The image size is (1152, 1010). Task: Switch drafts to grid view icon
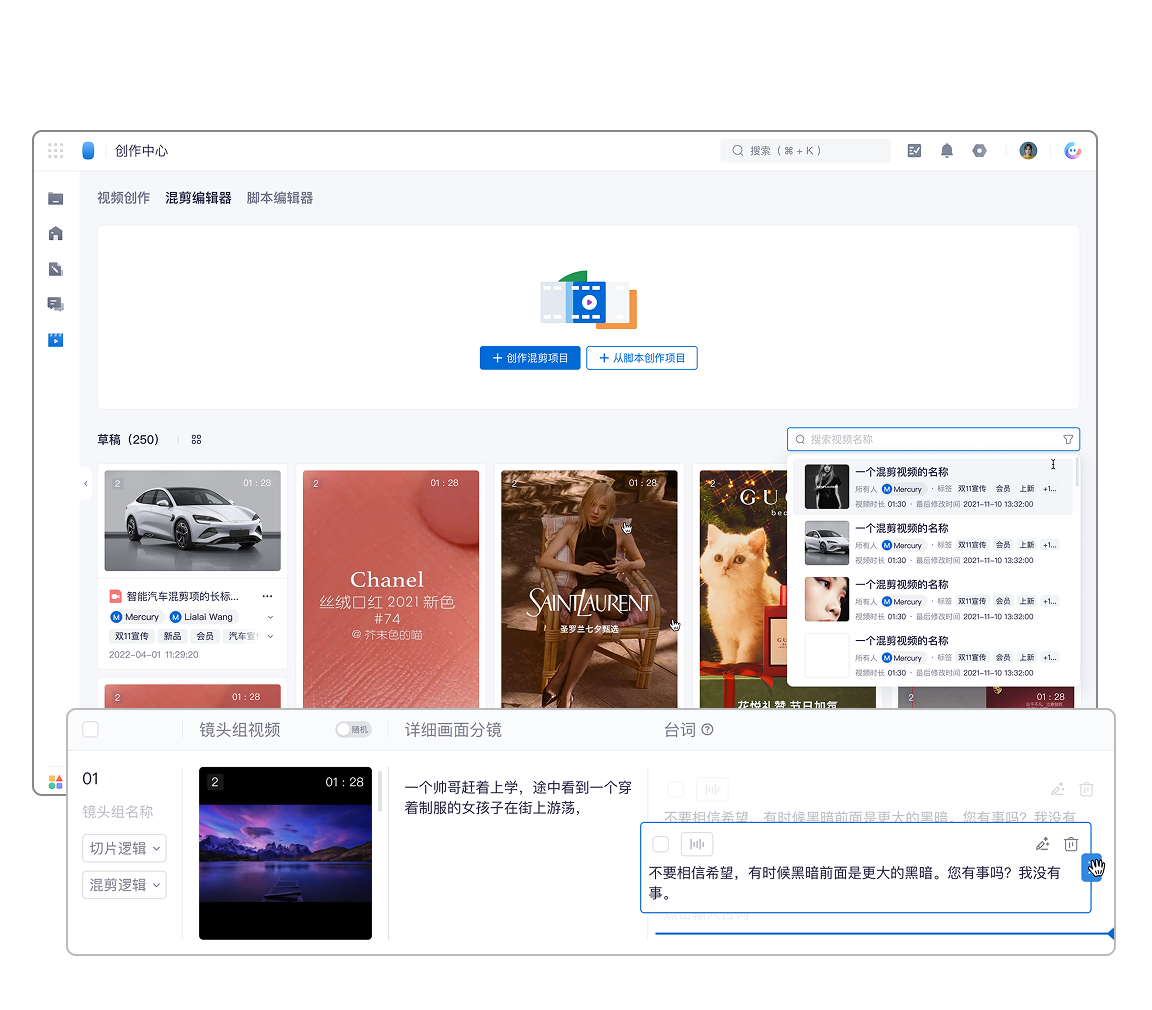[x=197, y=439]
